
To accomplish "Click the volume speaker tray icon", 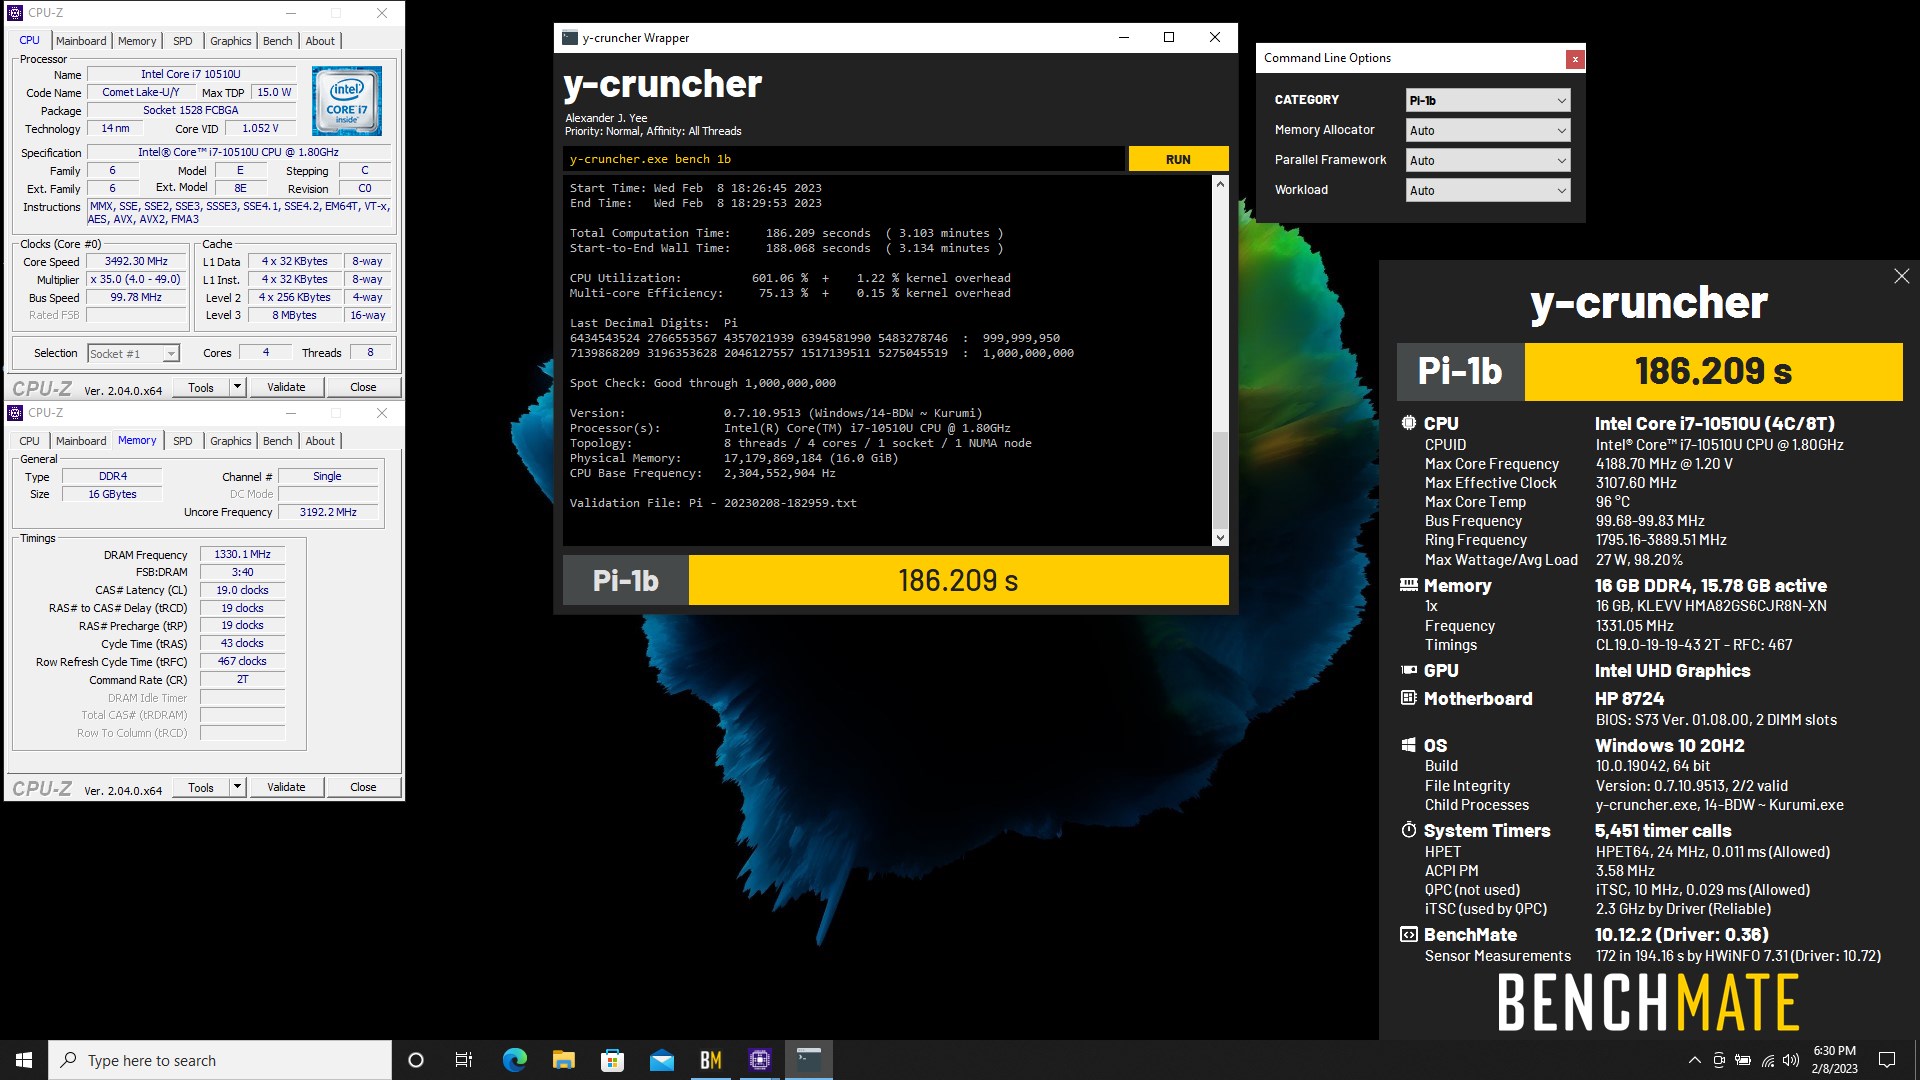I will [x=1791, y=1060].
